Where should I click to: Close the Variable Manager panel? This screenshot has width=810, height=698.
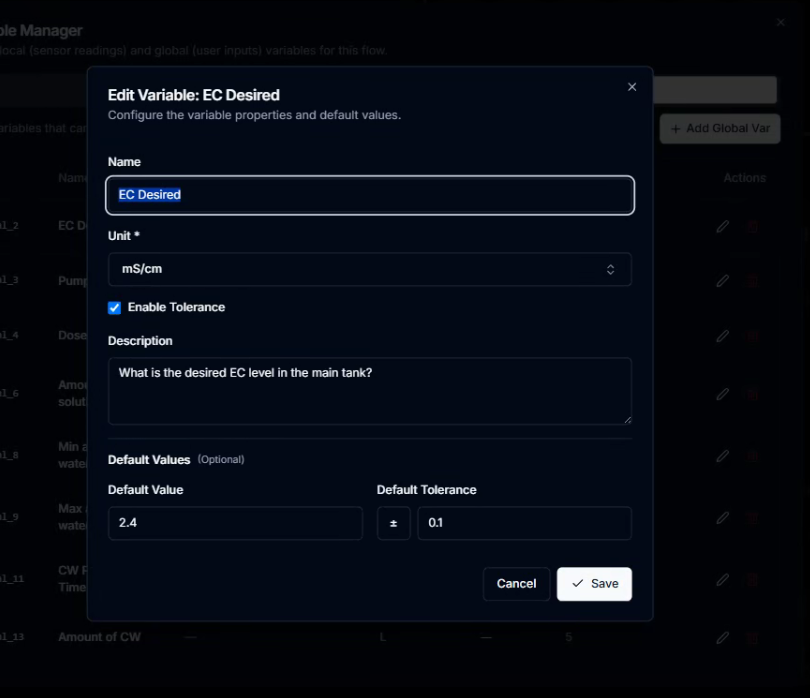click(x=781, y=22)
